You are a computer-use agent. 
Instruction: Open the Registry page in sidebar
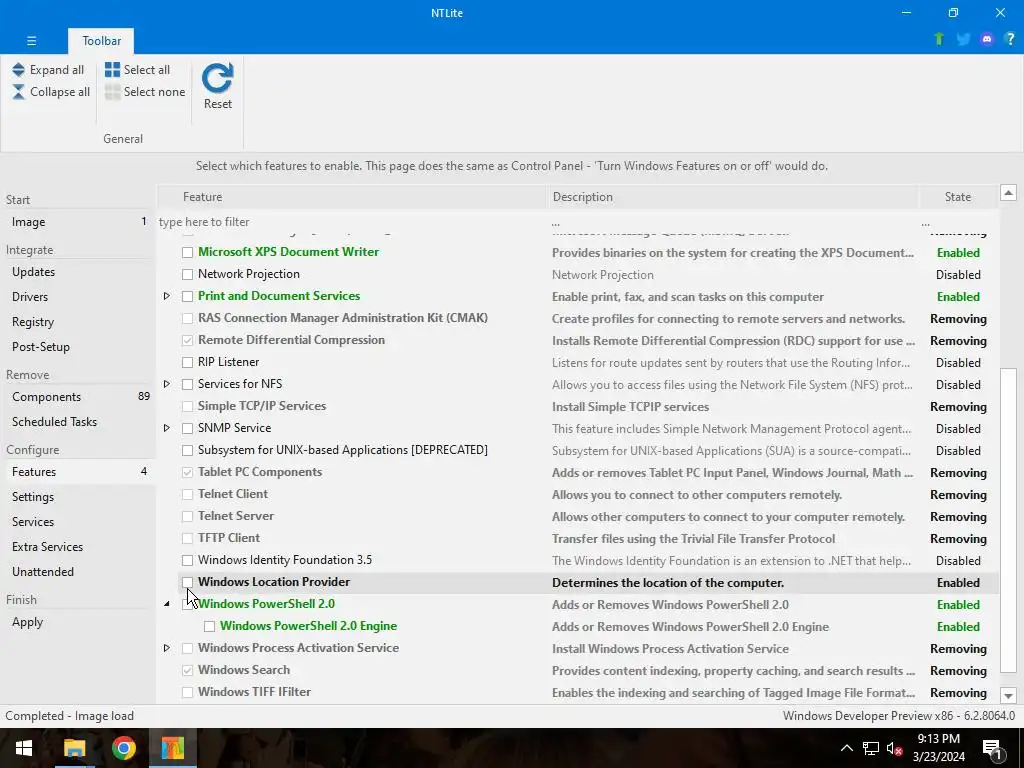[78, 322]
